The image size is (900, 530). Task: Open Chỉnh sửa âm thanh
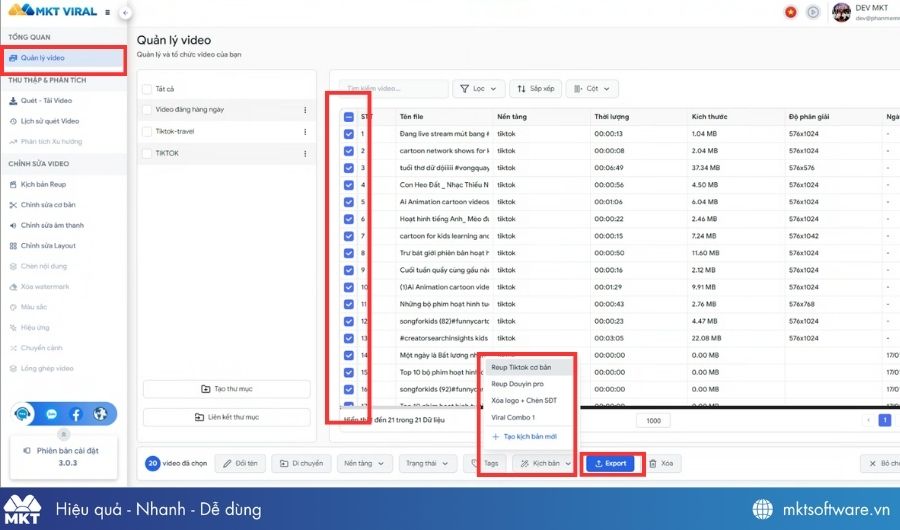coord(52,225)
